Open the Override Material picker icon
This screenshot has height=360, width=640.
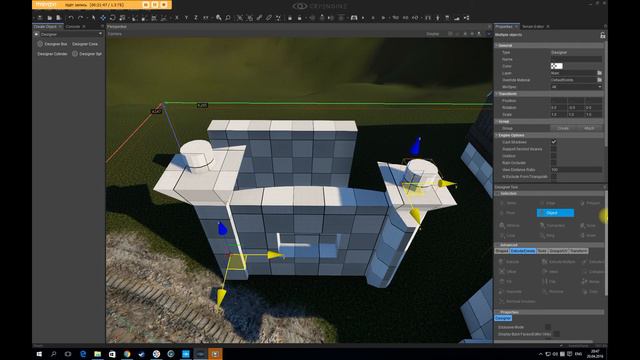tap(600, 80)
